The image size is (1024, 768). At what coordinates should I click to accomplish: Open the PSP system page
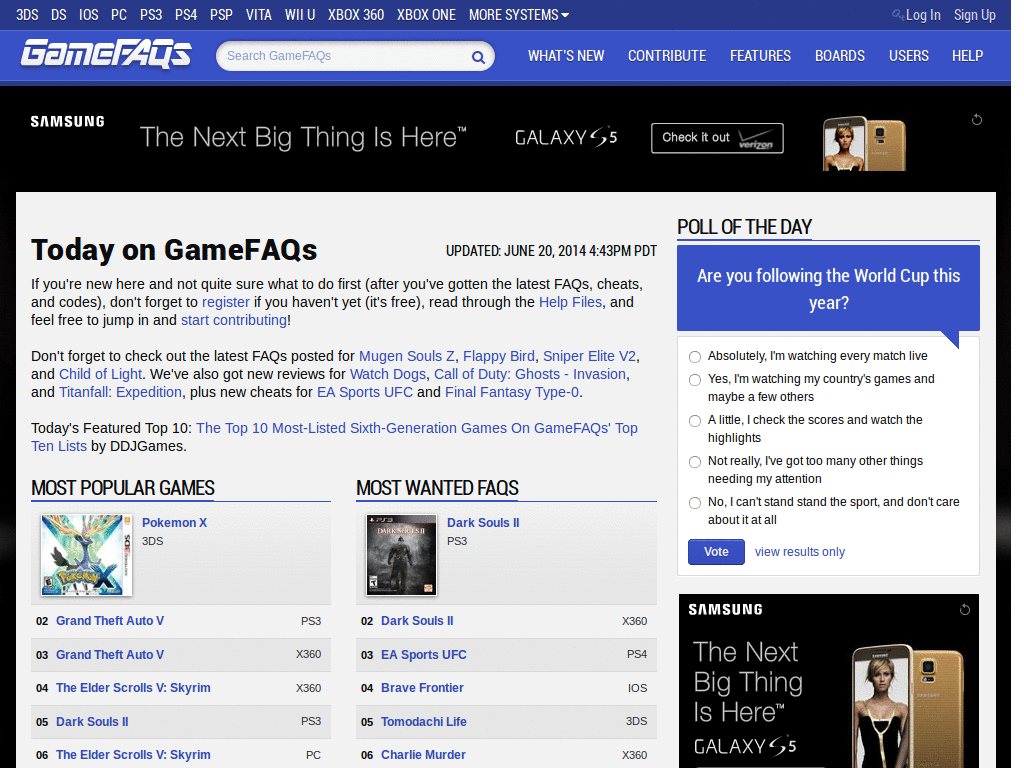(x=221, y=14)
